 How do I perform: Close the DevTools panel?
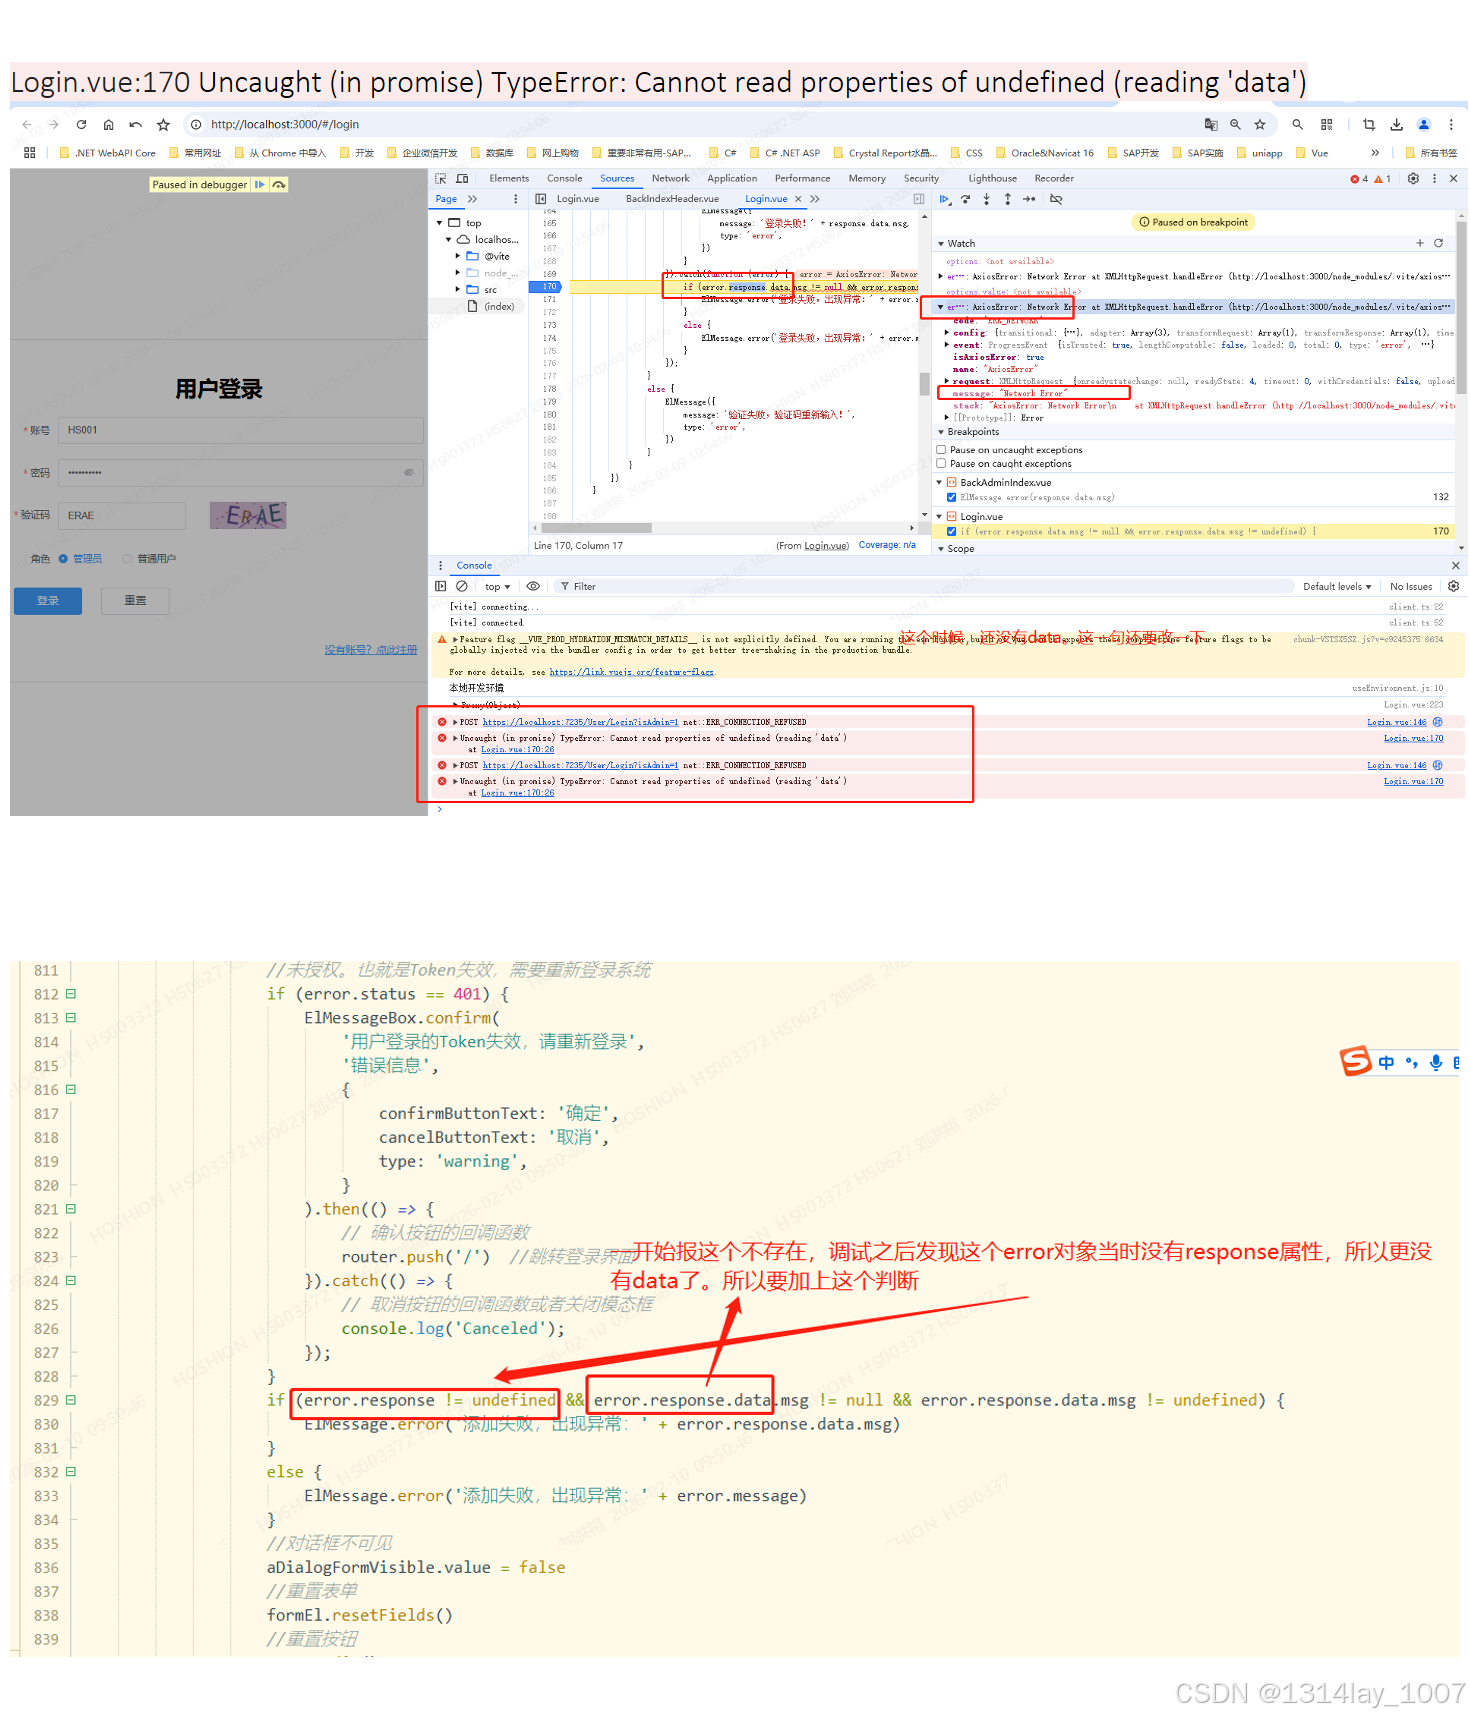[x=1453, y=178]
